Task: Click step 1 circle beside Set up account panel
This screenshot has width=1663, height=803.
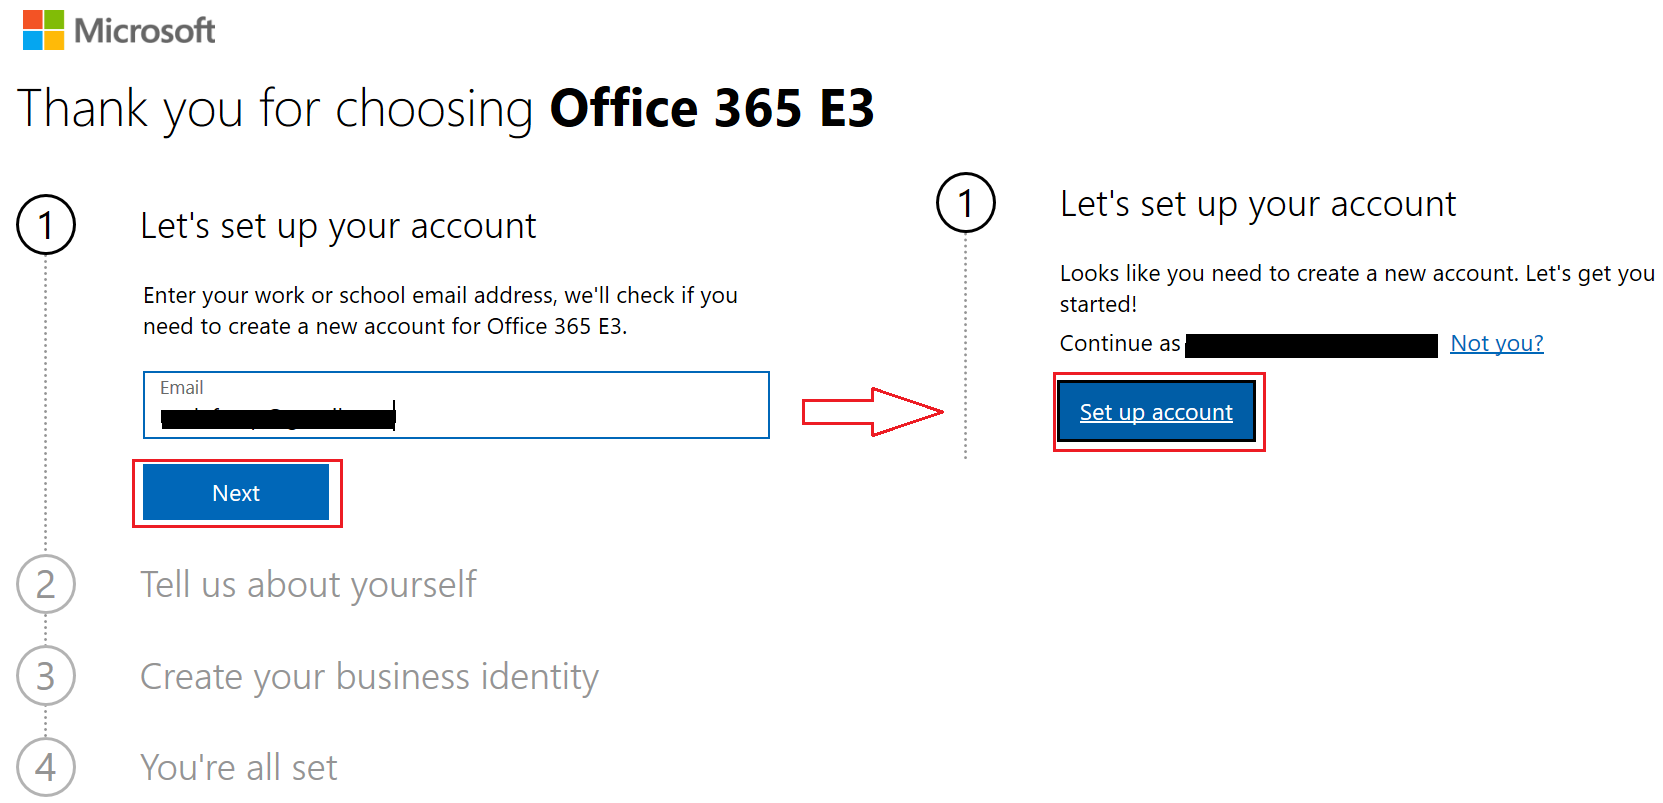Action: (x=966, y=203)
